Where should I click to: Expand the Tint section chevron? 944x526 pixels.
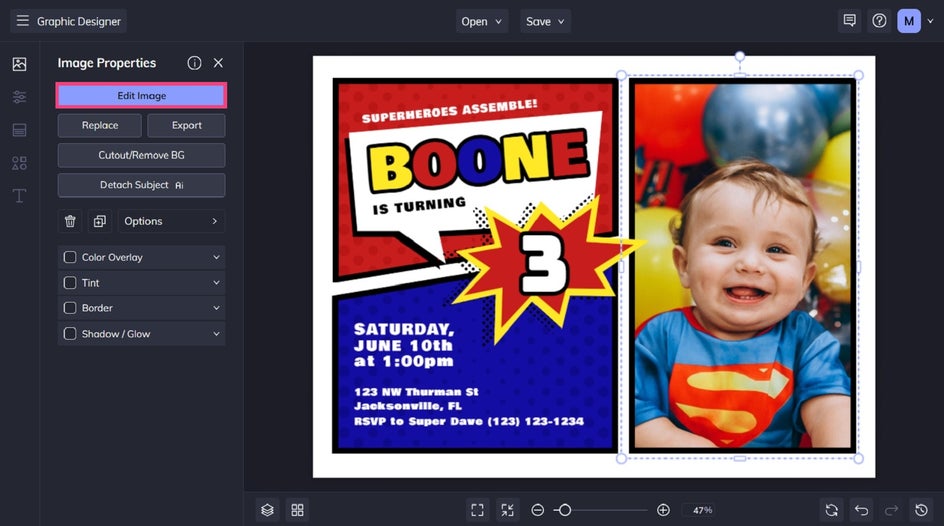tap(216, 282)
